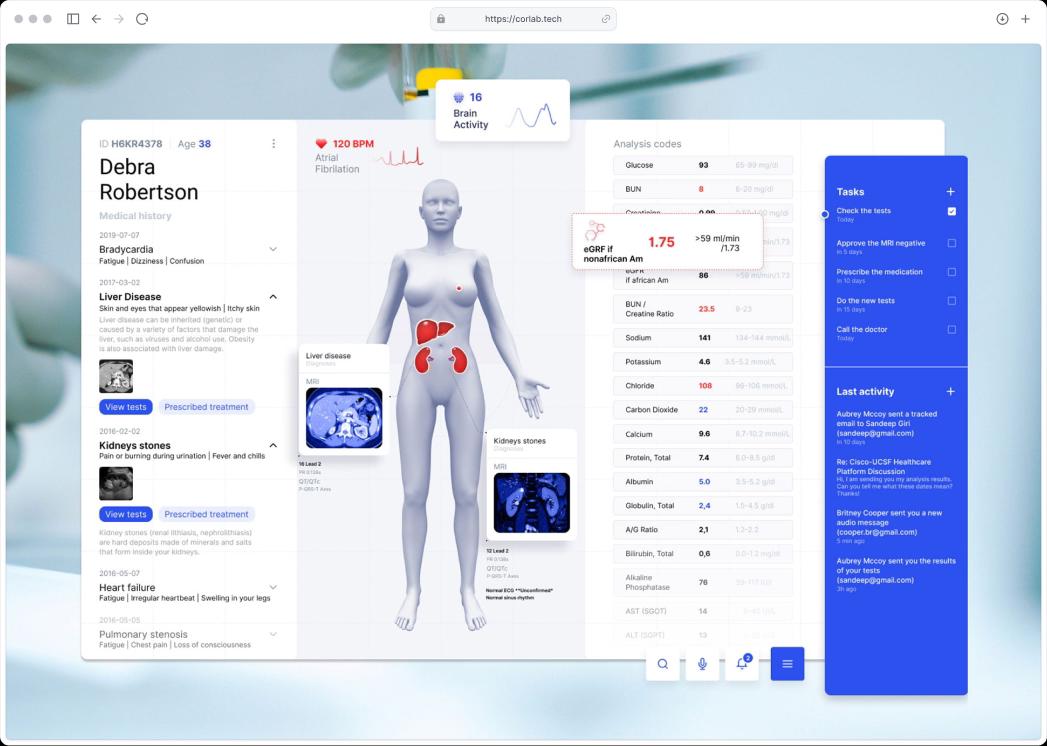Open Aubrey Mccoy test results activity
The height and width of the screenshot is (746, 1047).
coord(896,575)
